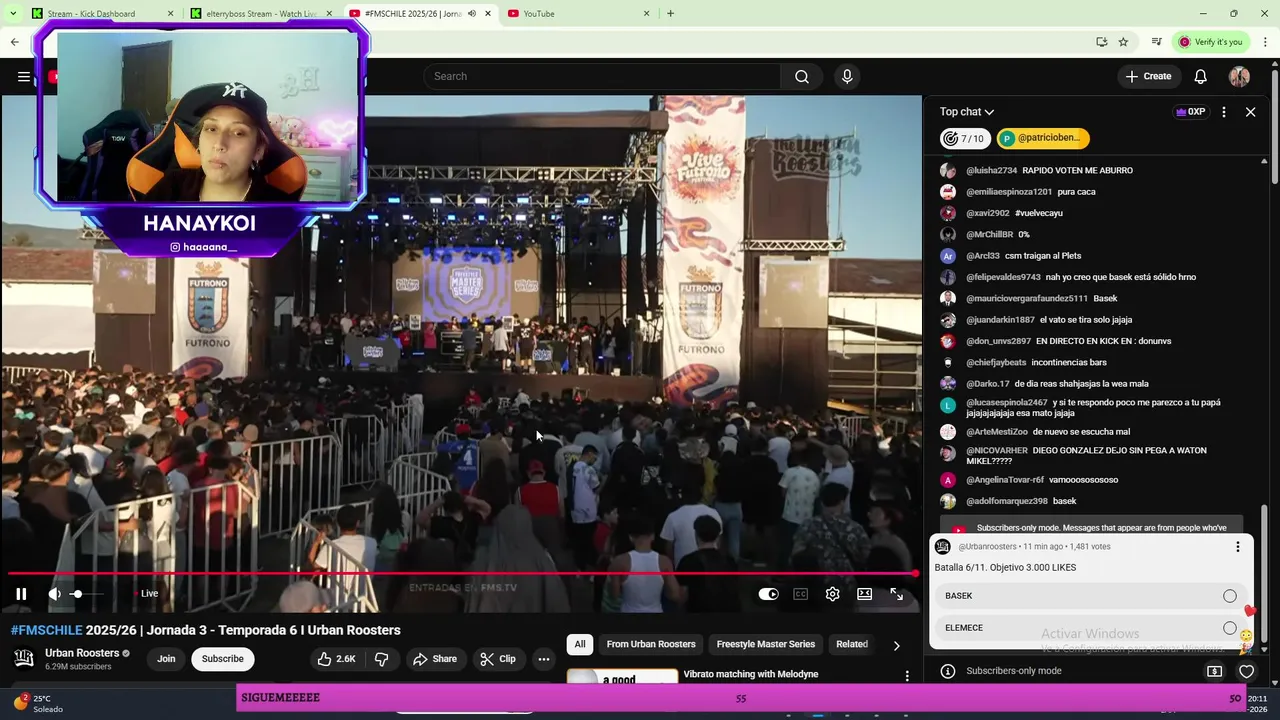Enter fullscreen mode
Image resolution: width=1280 pixels, height=720 pixels.
point(897,594)
